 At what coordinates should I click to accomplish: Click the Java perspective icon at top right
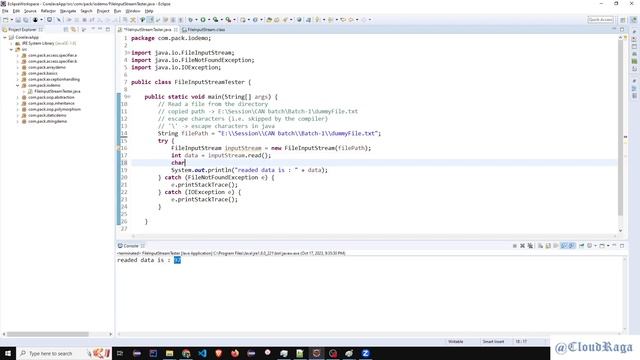coord(633,20)
